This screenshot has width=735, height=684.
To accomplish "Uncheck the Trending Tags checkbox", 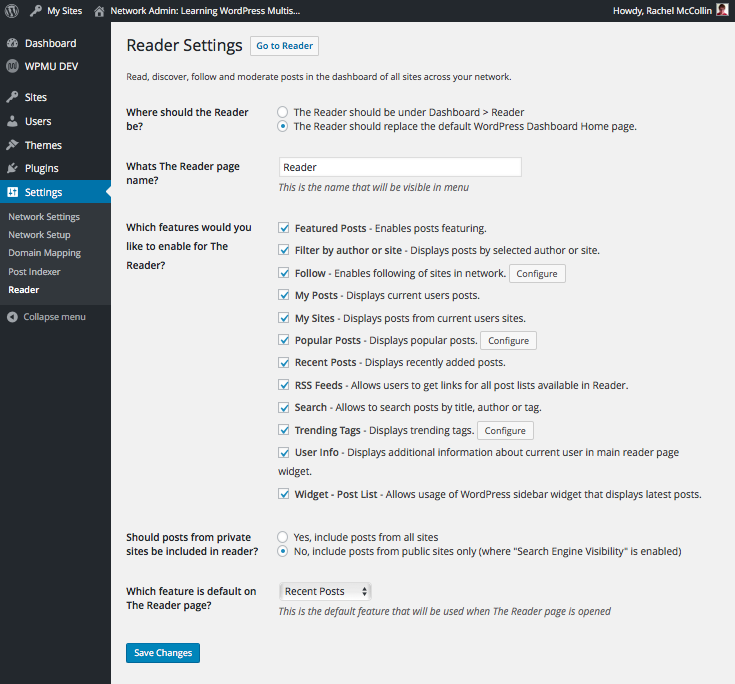I will click(284, 430).
